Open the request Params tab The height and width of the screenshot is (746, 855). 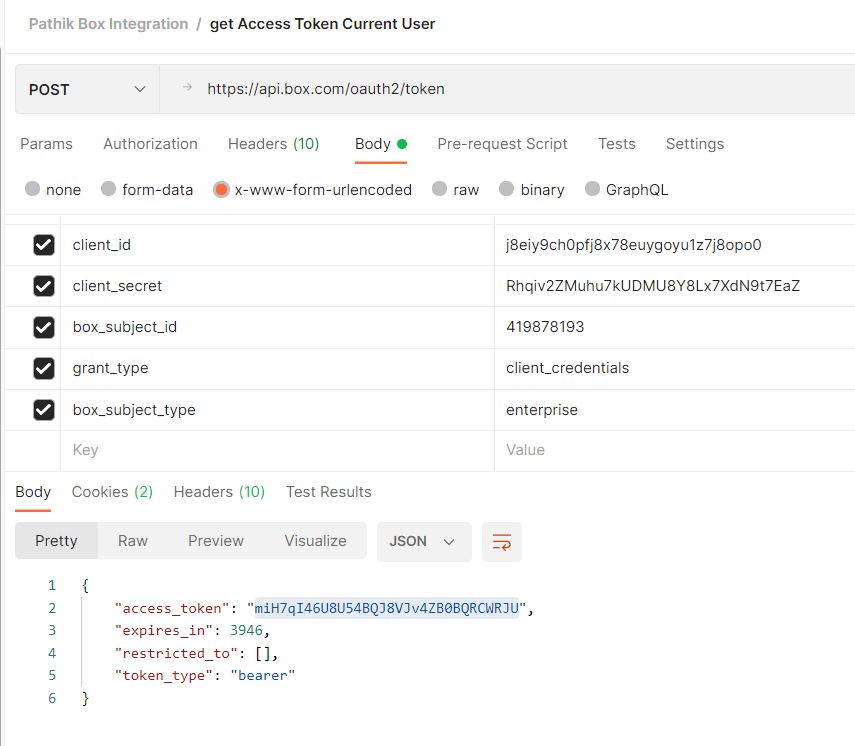[46, 144]
